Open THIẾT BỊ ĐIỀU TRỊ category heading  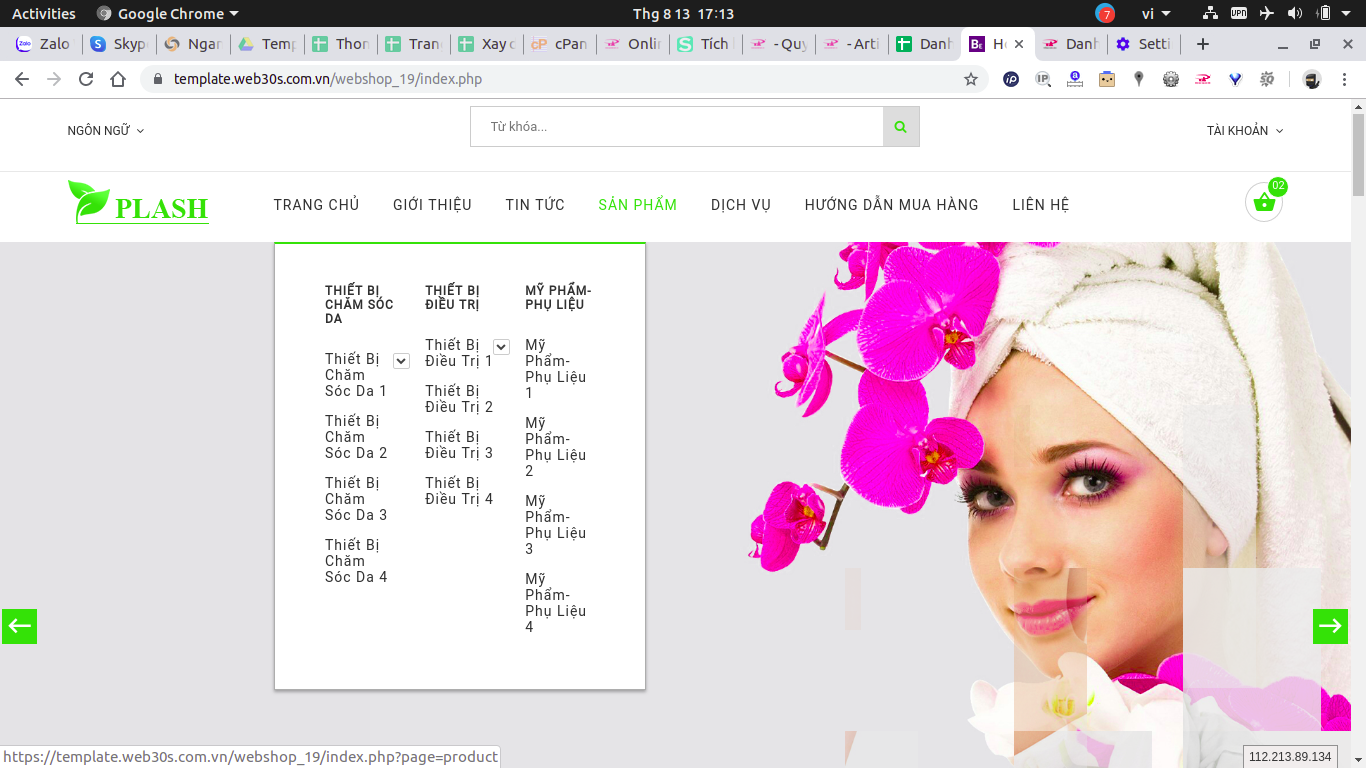452,298
